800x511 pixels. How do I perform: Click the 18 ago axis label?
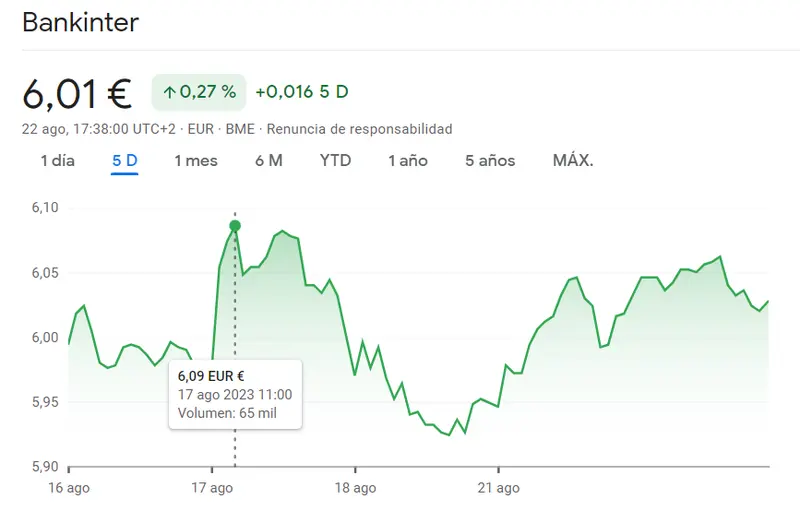(x=356, y=488)
